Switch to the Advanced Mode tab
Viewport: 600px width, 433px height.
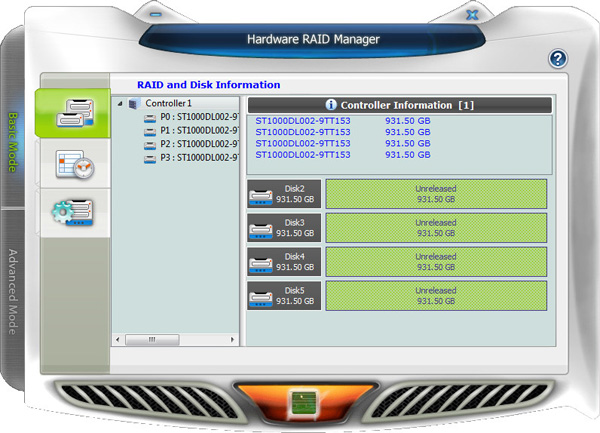14,290
